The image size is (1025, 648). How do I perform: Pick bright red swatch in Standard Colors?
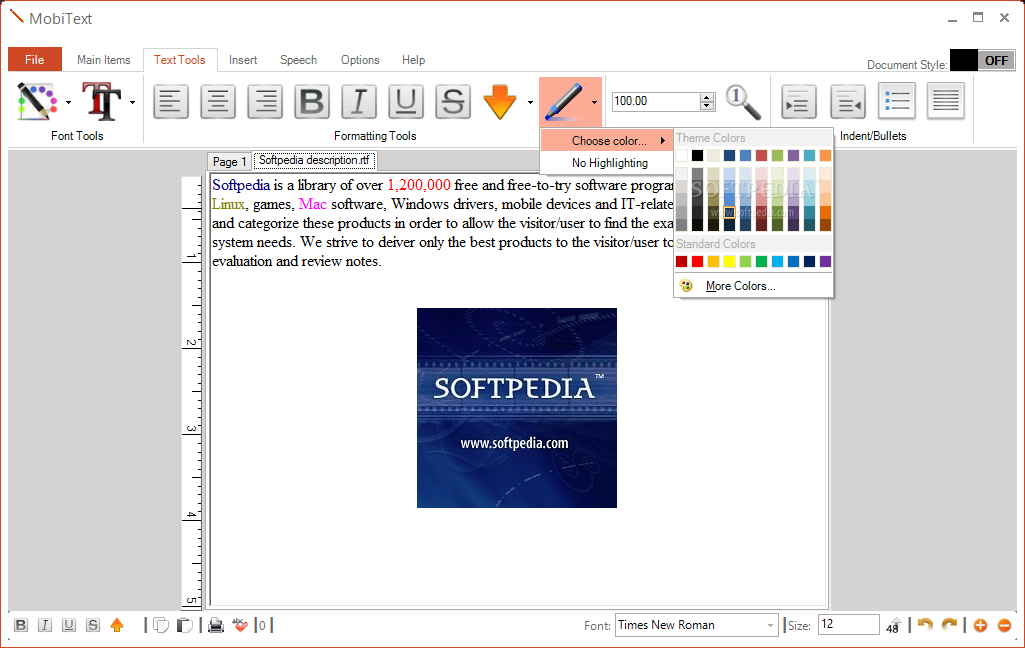697,262
